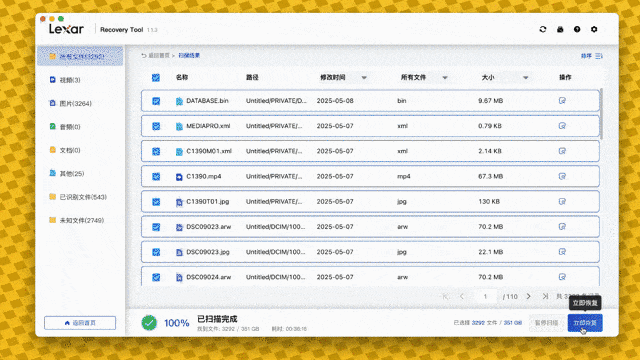Click the file list vertical scrollbar
The height and width of the screenshot is (360, 640).
pyautogui.click(x=601, y=113)
